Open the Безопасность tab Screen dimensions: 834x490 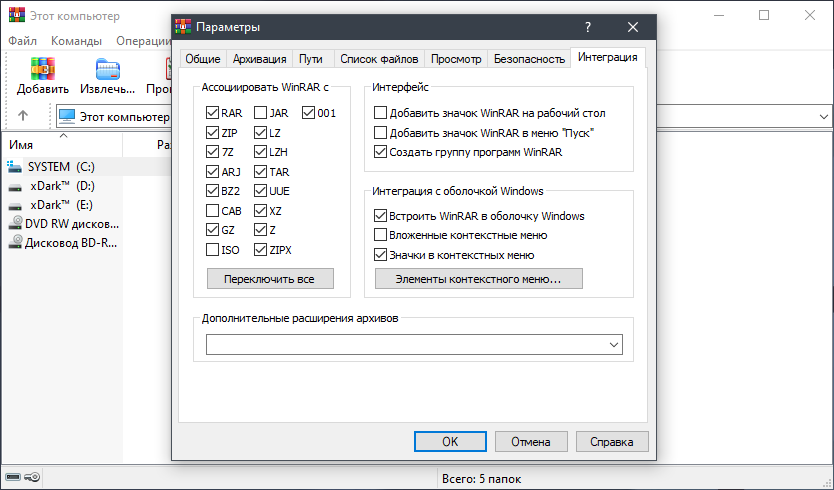tap(529, 59)
